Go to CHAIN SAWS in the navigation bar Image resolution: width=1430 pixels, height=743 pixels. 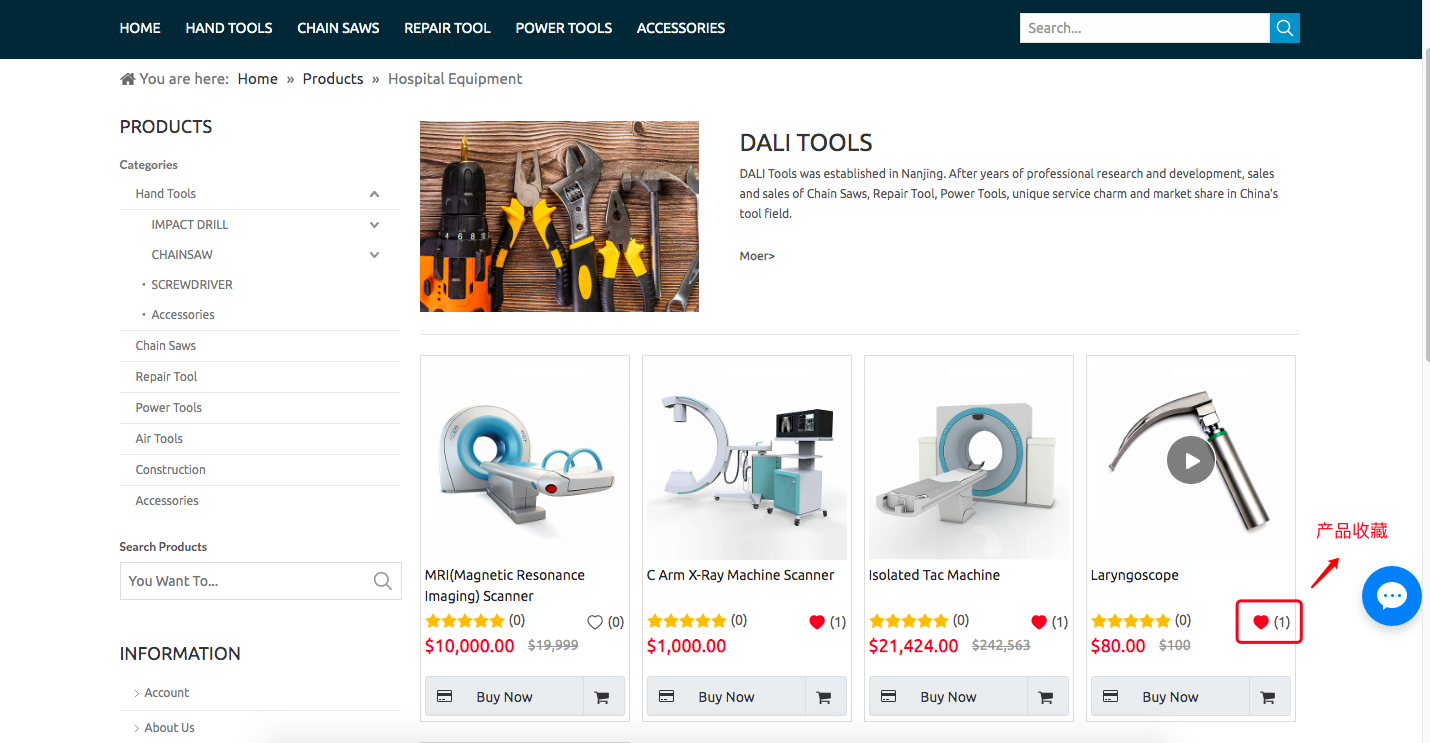338,28
